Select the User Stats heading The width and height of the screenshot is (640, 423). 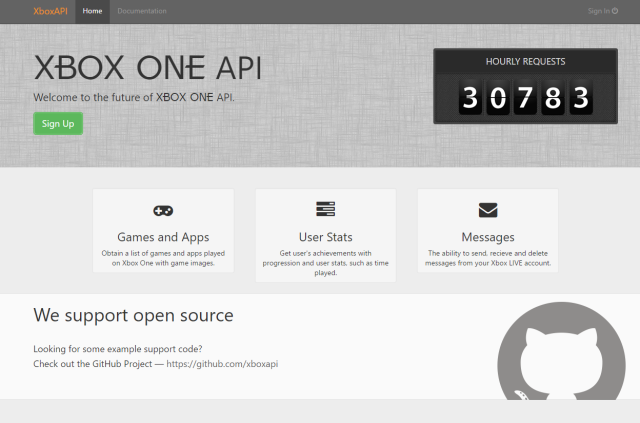[x=325, y=237]
